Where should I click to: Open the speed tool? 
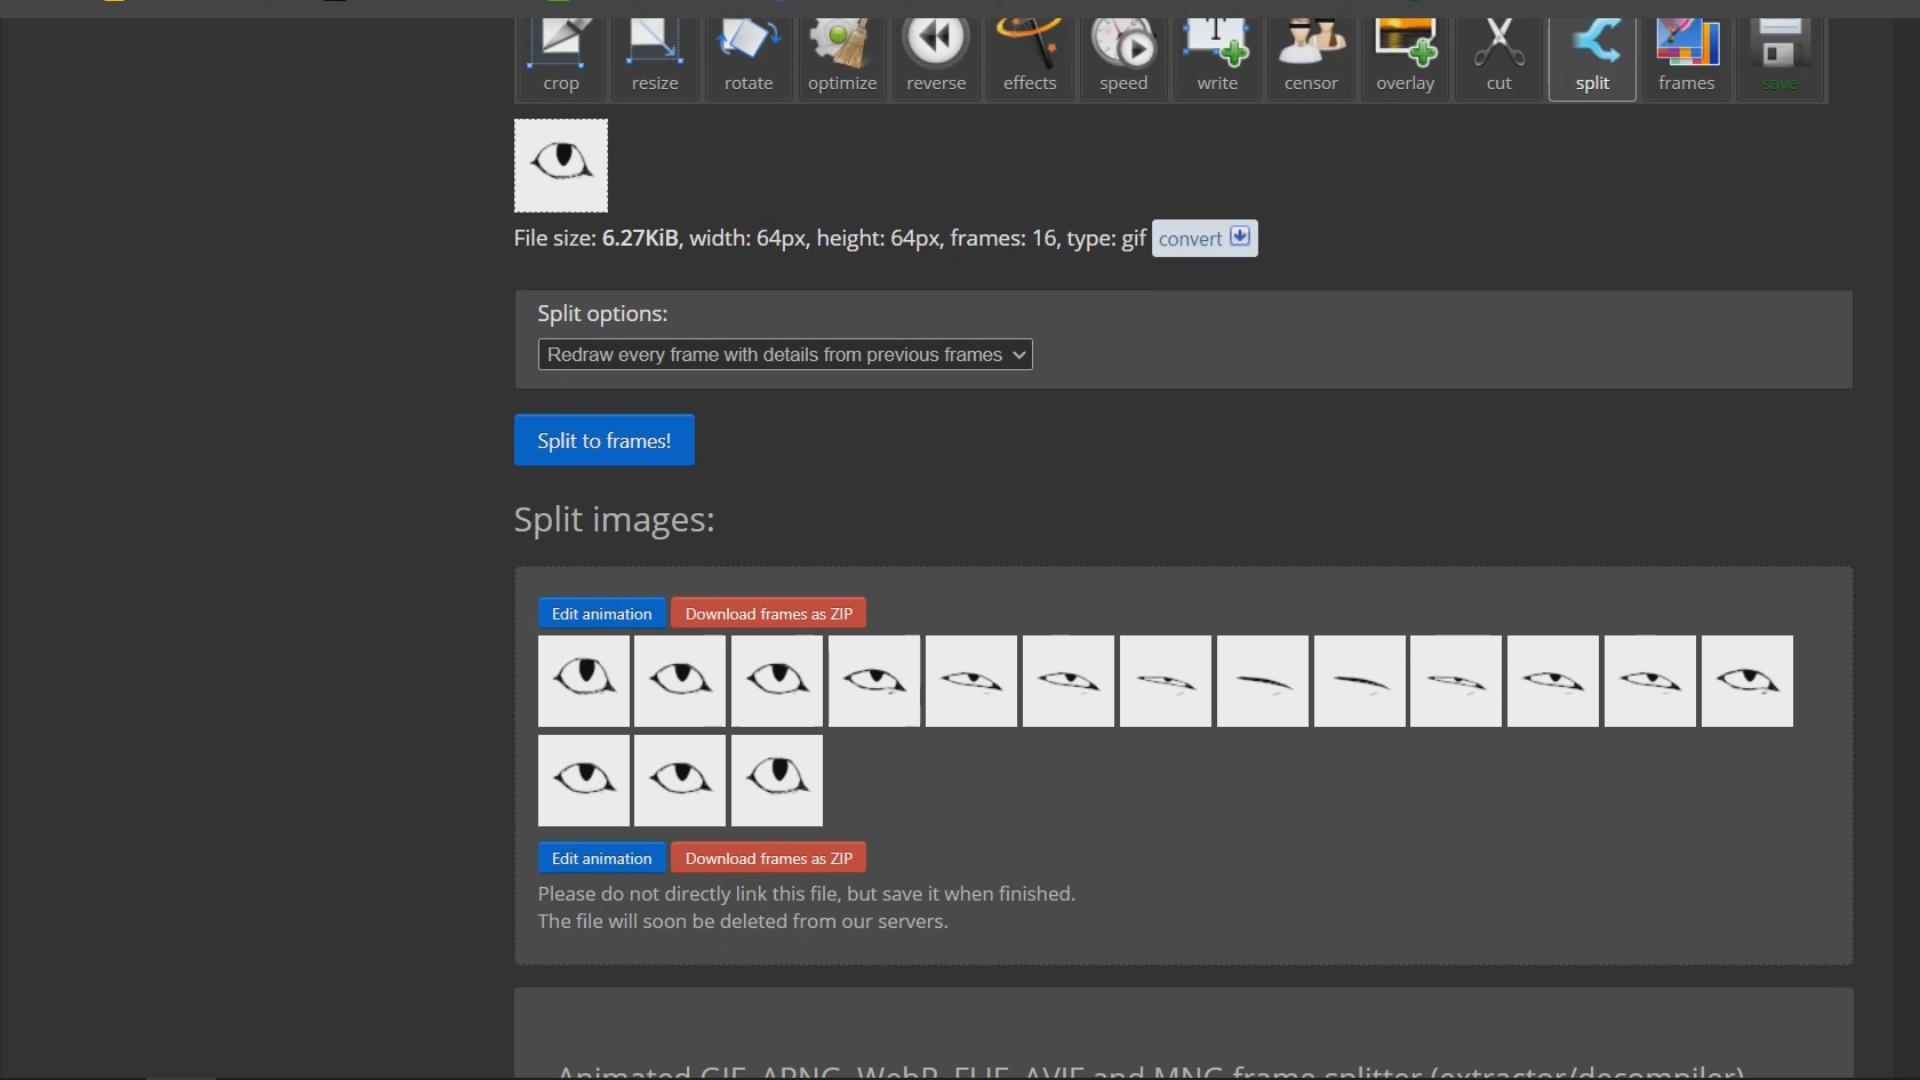[x=1124, y=58]
